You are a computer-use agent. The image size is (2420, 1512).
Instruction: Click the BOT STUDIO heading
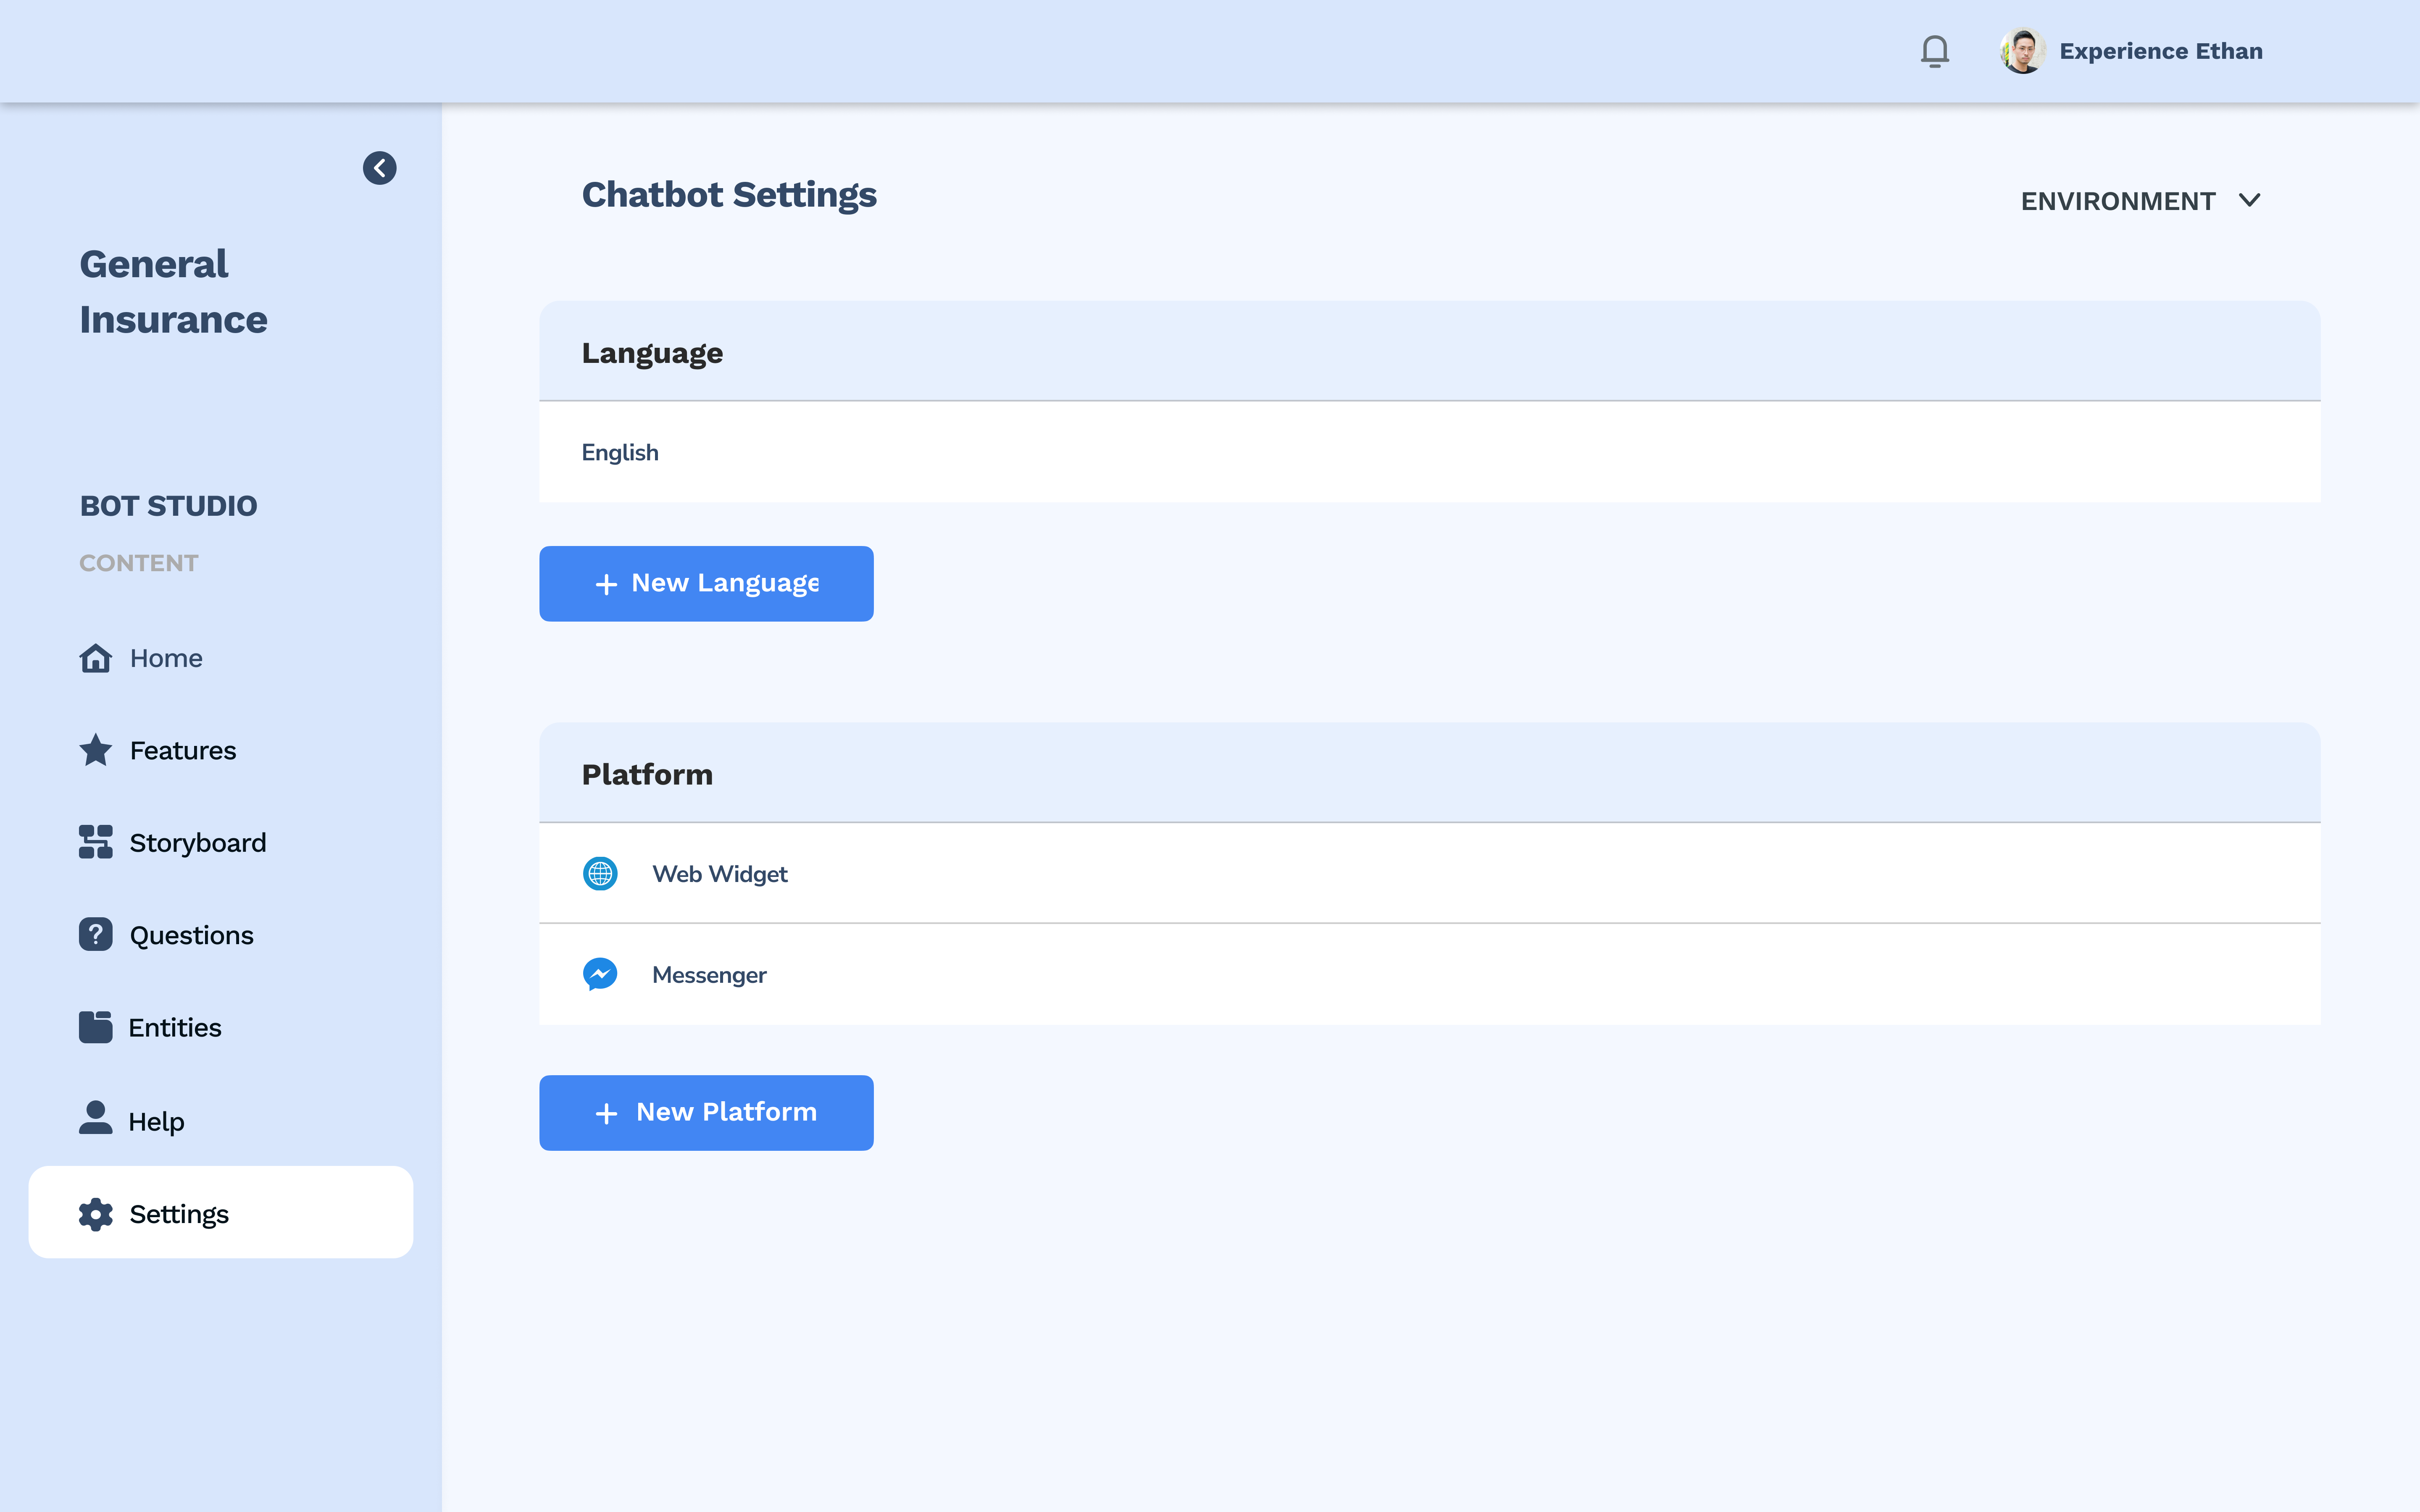pos(168,506)
